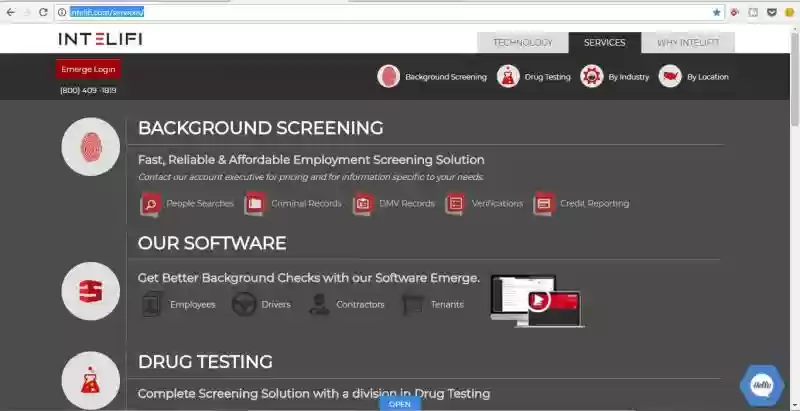Open the Verifications link

[x=497, y=203]
